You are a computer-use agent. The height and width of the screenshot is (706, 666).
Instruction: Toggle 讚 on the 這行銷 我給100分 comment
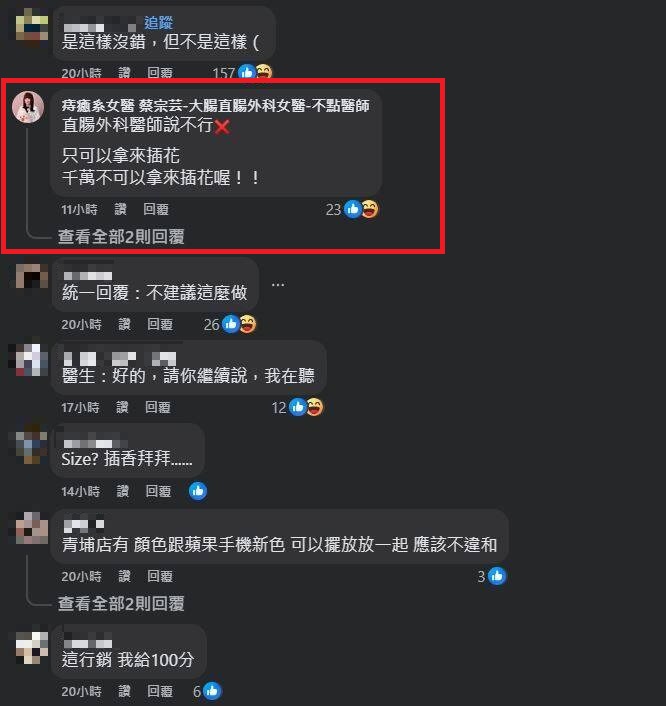click(x=124, y=691)
